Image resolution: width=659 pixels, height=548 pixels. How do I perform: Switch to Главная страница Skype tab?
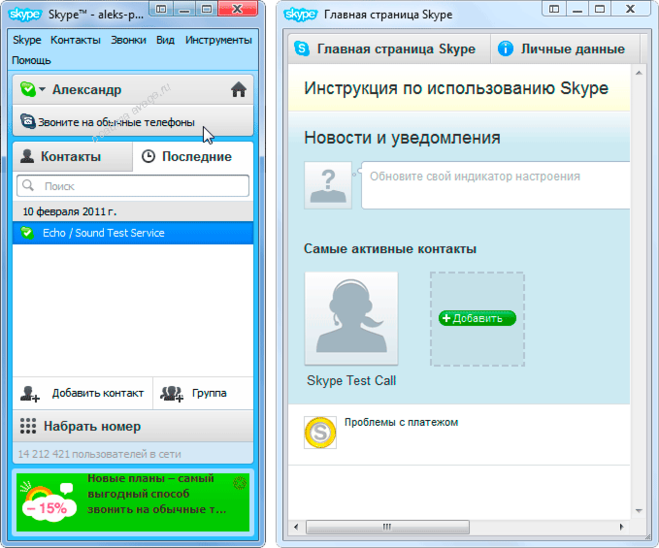point(389,49)
